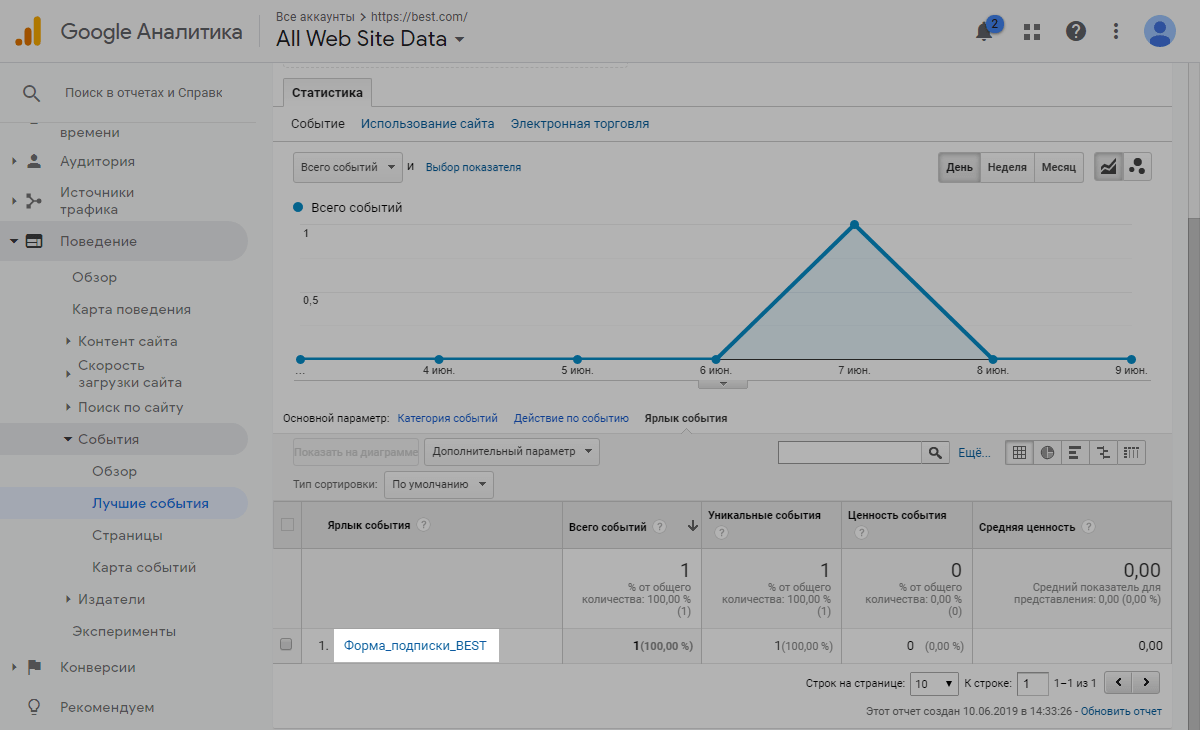This screenshot has width=1200, height=730.
Task: Open the user account avatar
Action: click(x=1159, y=31)
